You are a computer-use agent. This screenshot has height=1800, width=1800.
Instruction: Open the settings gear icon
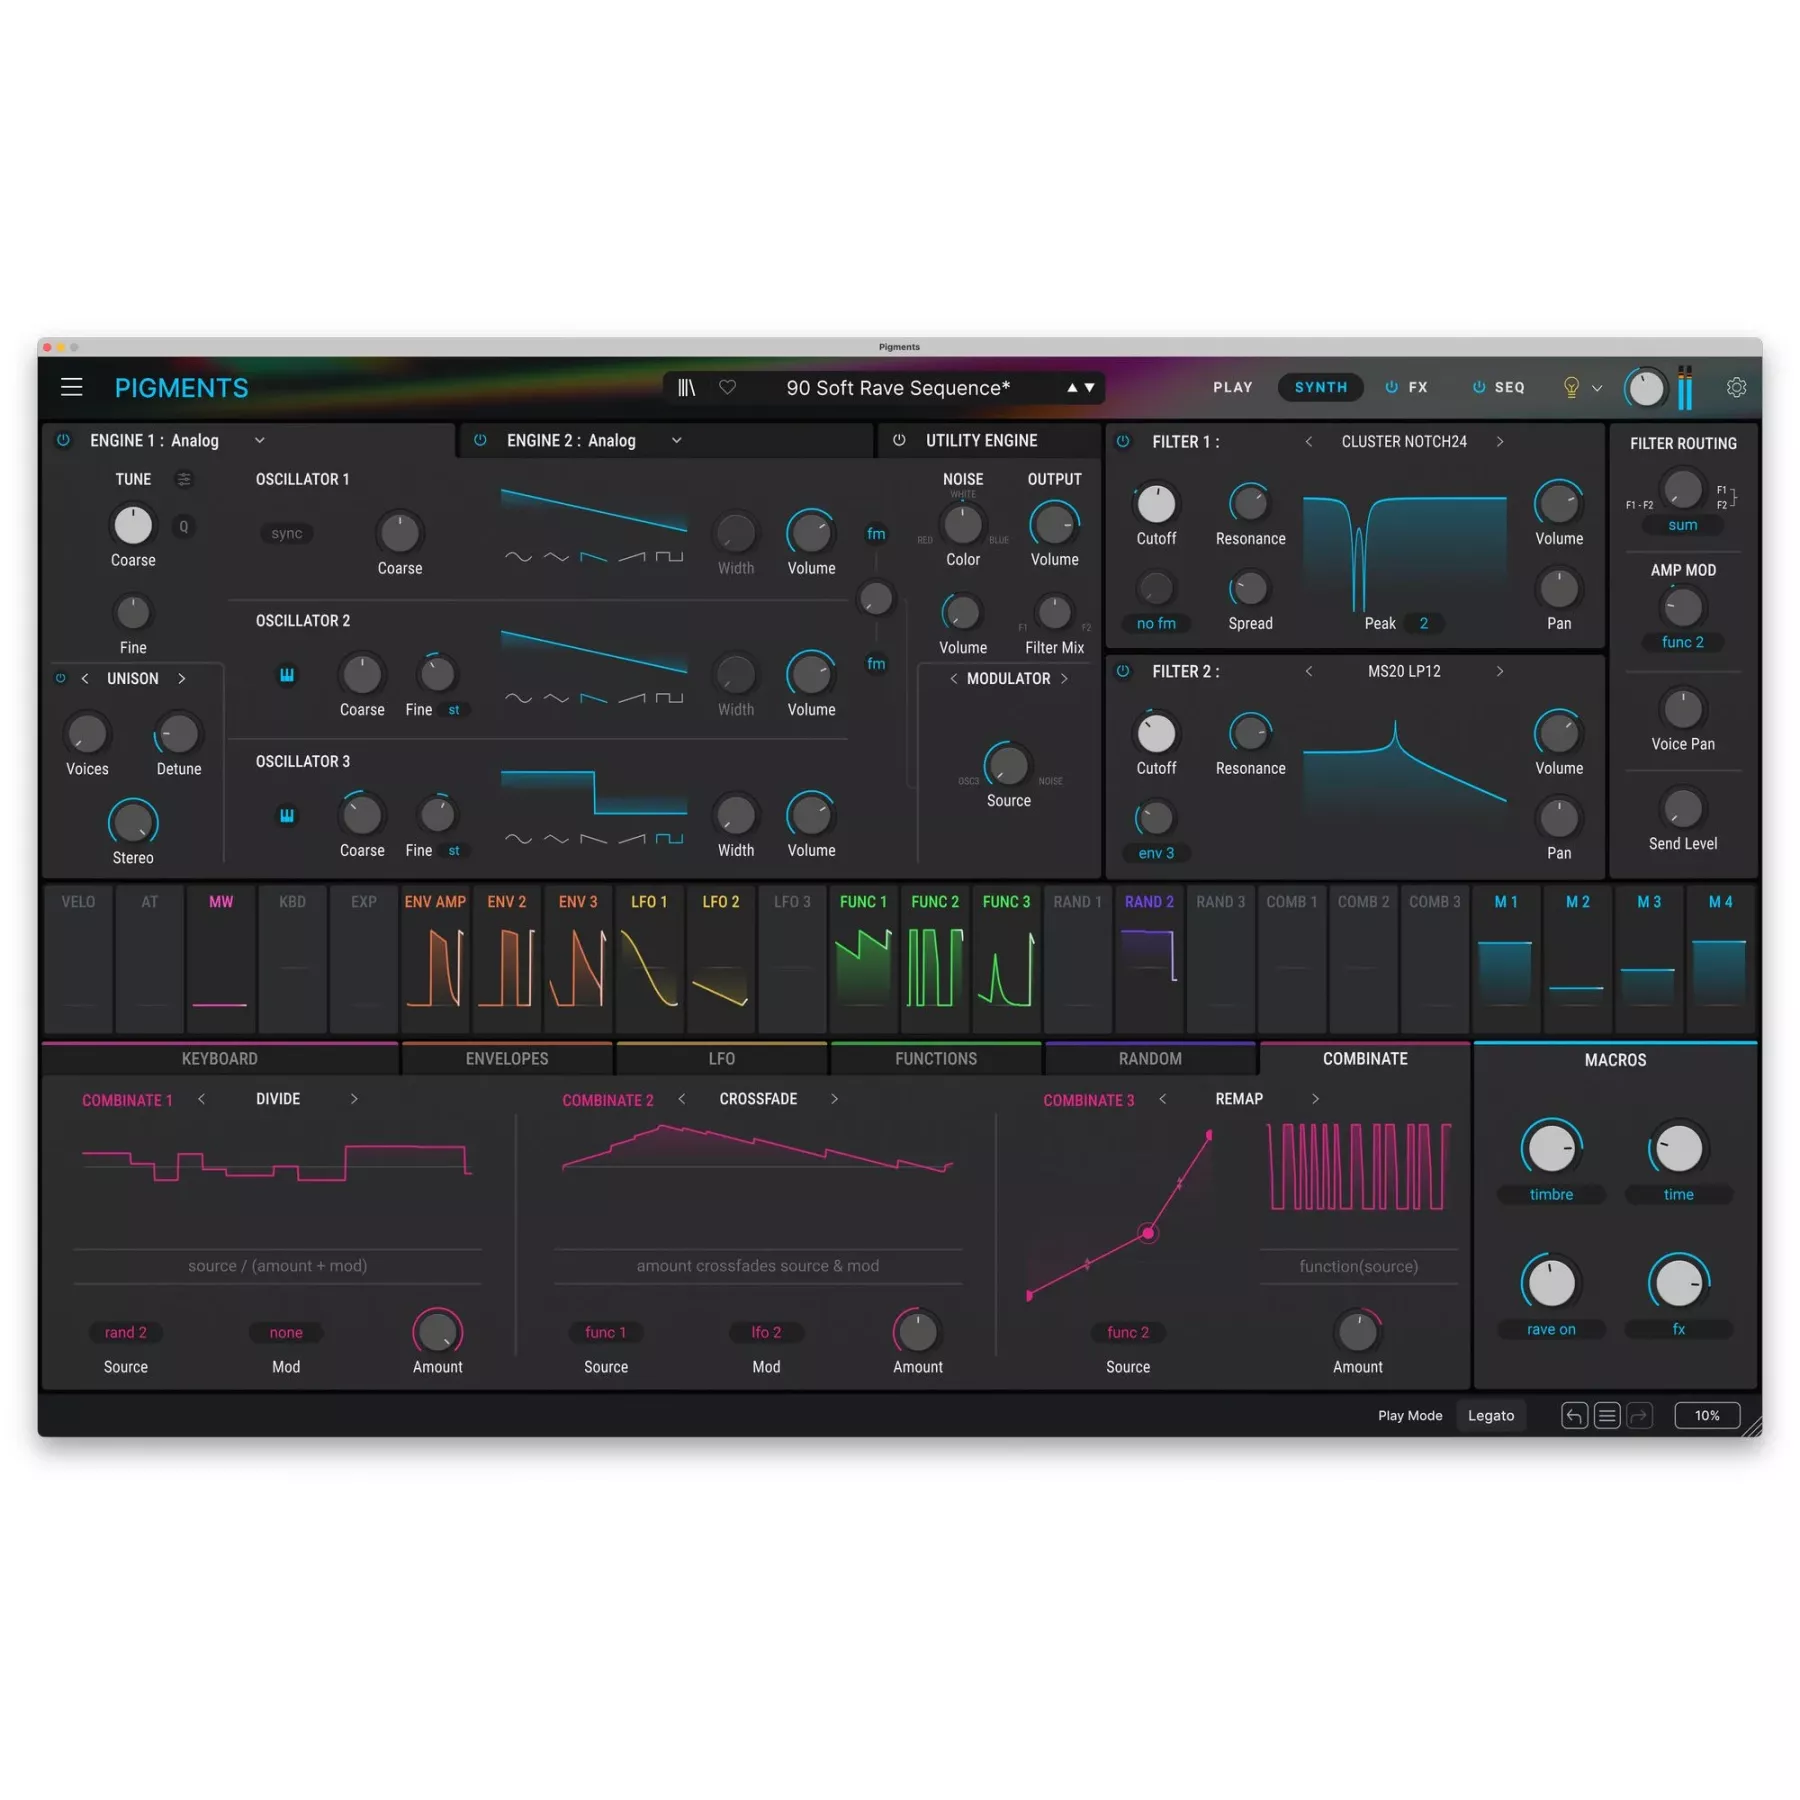1736,387
